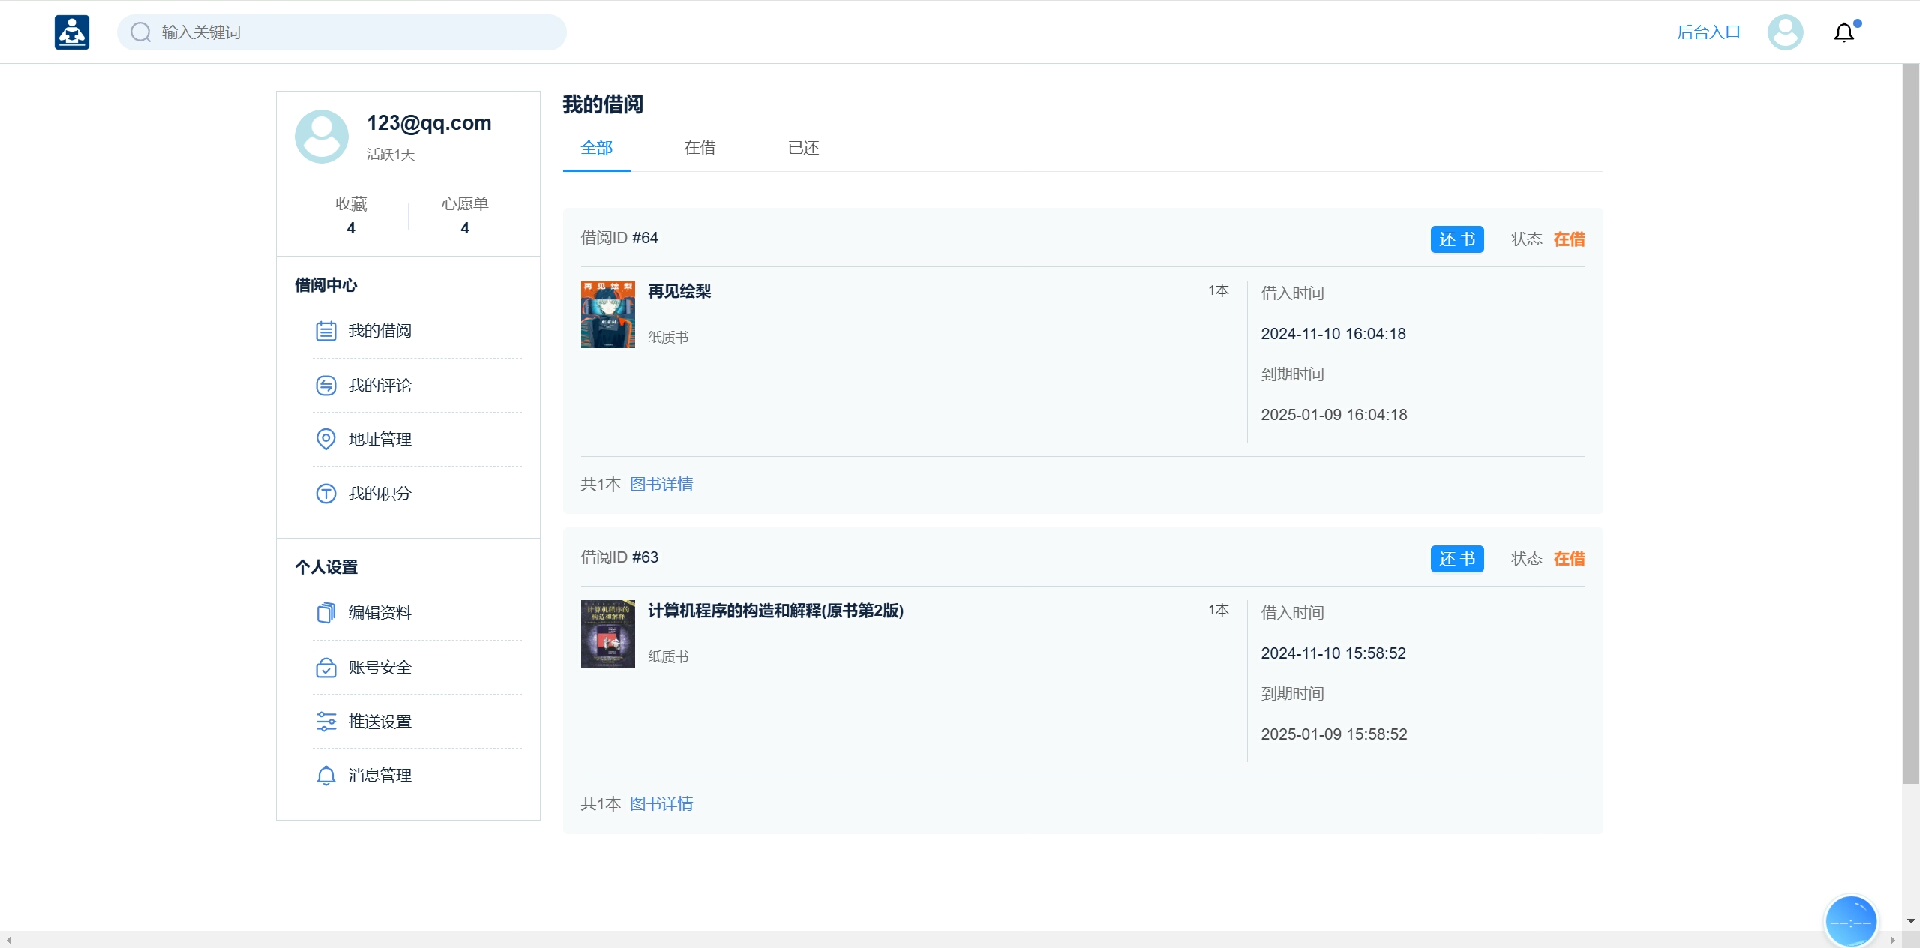Click the 再见绘梨 book cover thumbnail
Viewport: 1920px width, 948px height.
point(608,314)
